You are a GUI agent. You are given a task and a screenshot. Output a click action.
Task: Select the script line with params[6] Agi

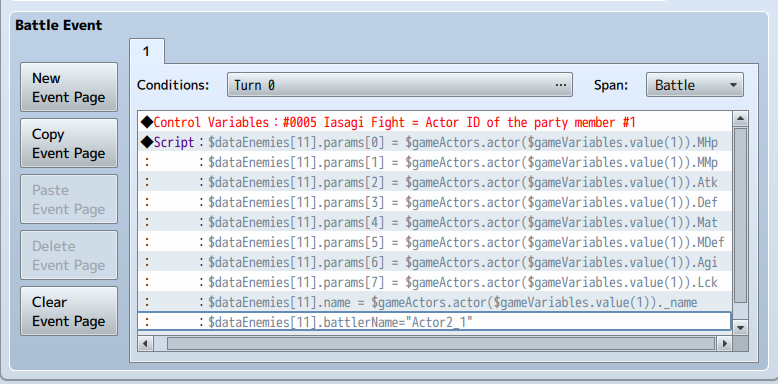coord(435,262)
